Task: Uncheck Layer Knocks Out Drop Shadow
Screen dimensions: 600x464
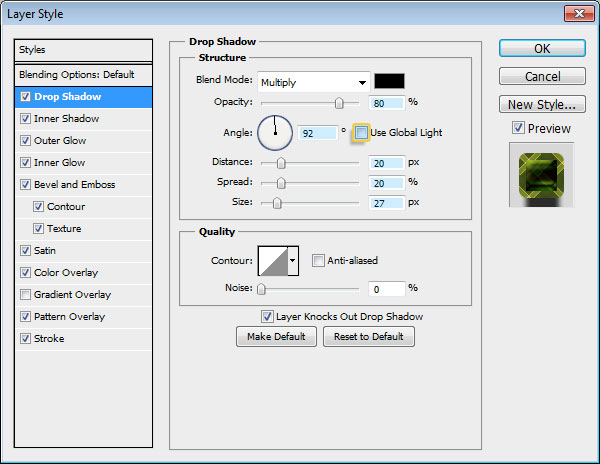Action: tap(267, 316)
